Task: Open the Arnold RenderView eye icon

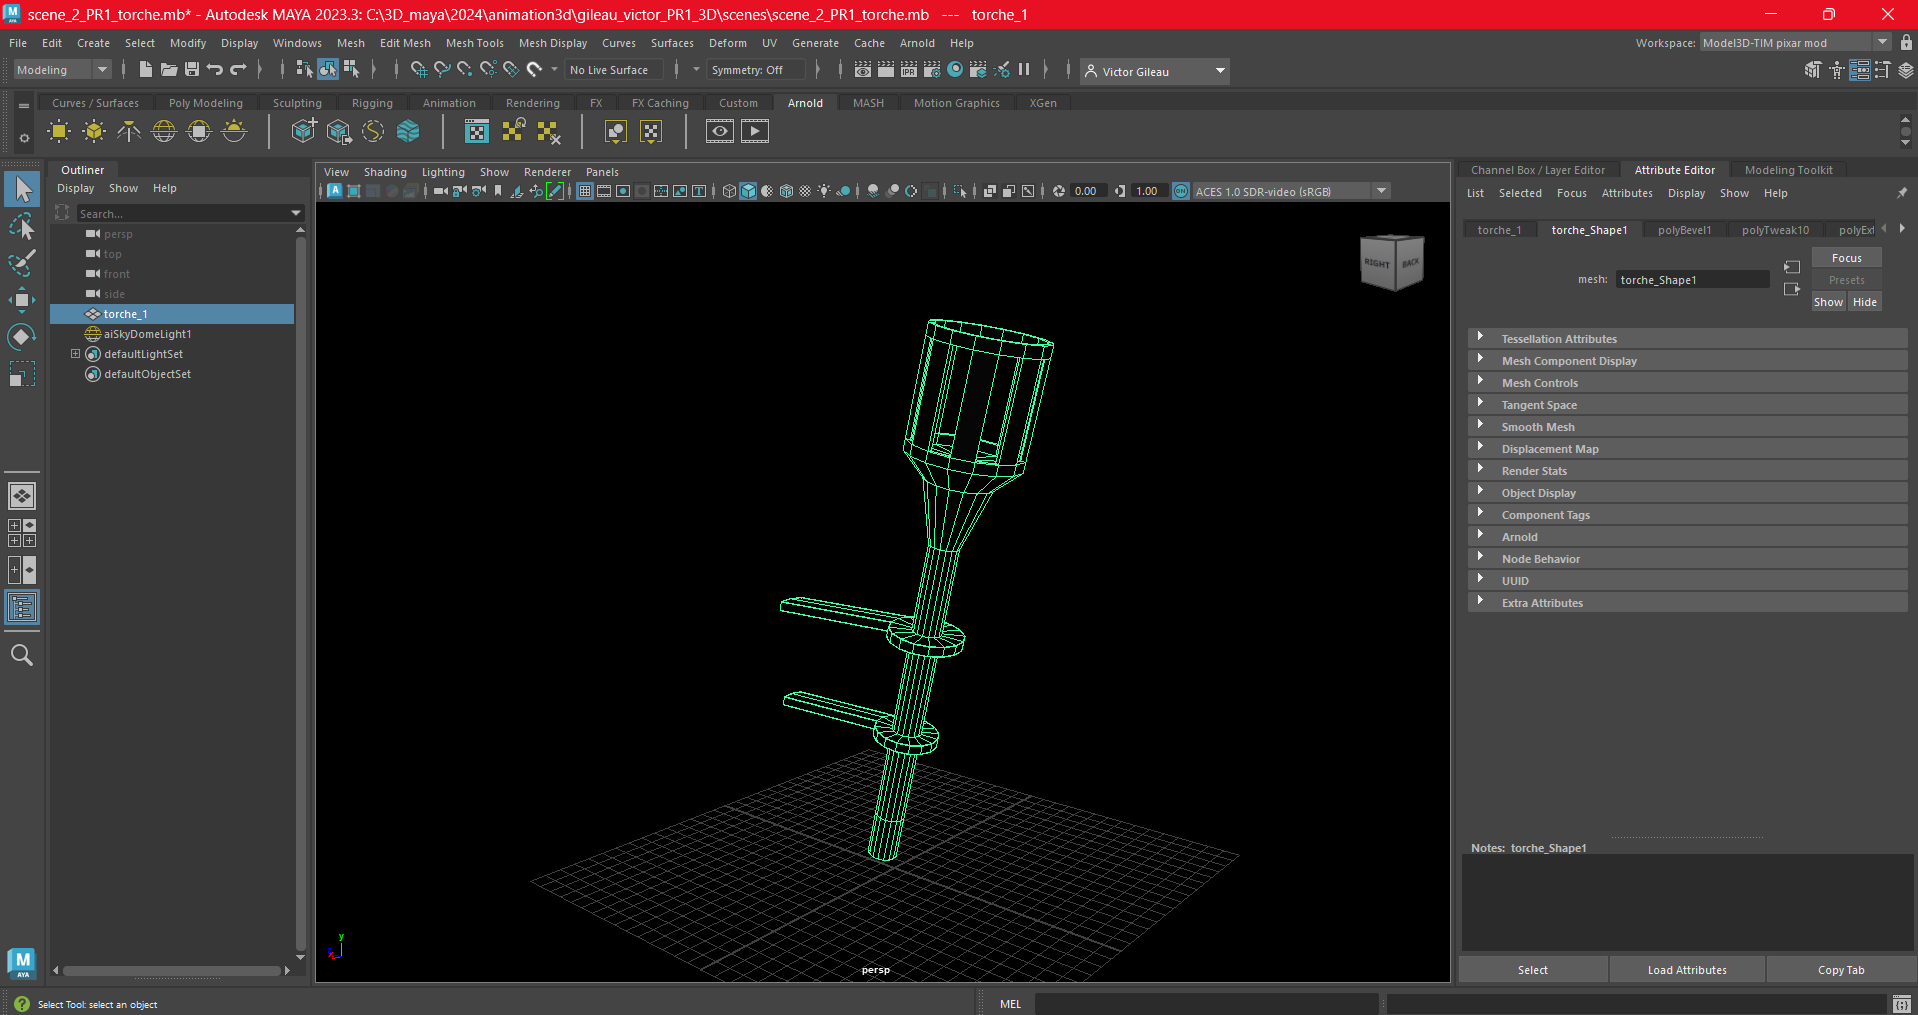Action: [720, 131]
